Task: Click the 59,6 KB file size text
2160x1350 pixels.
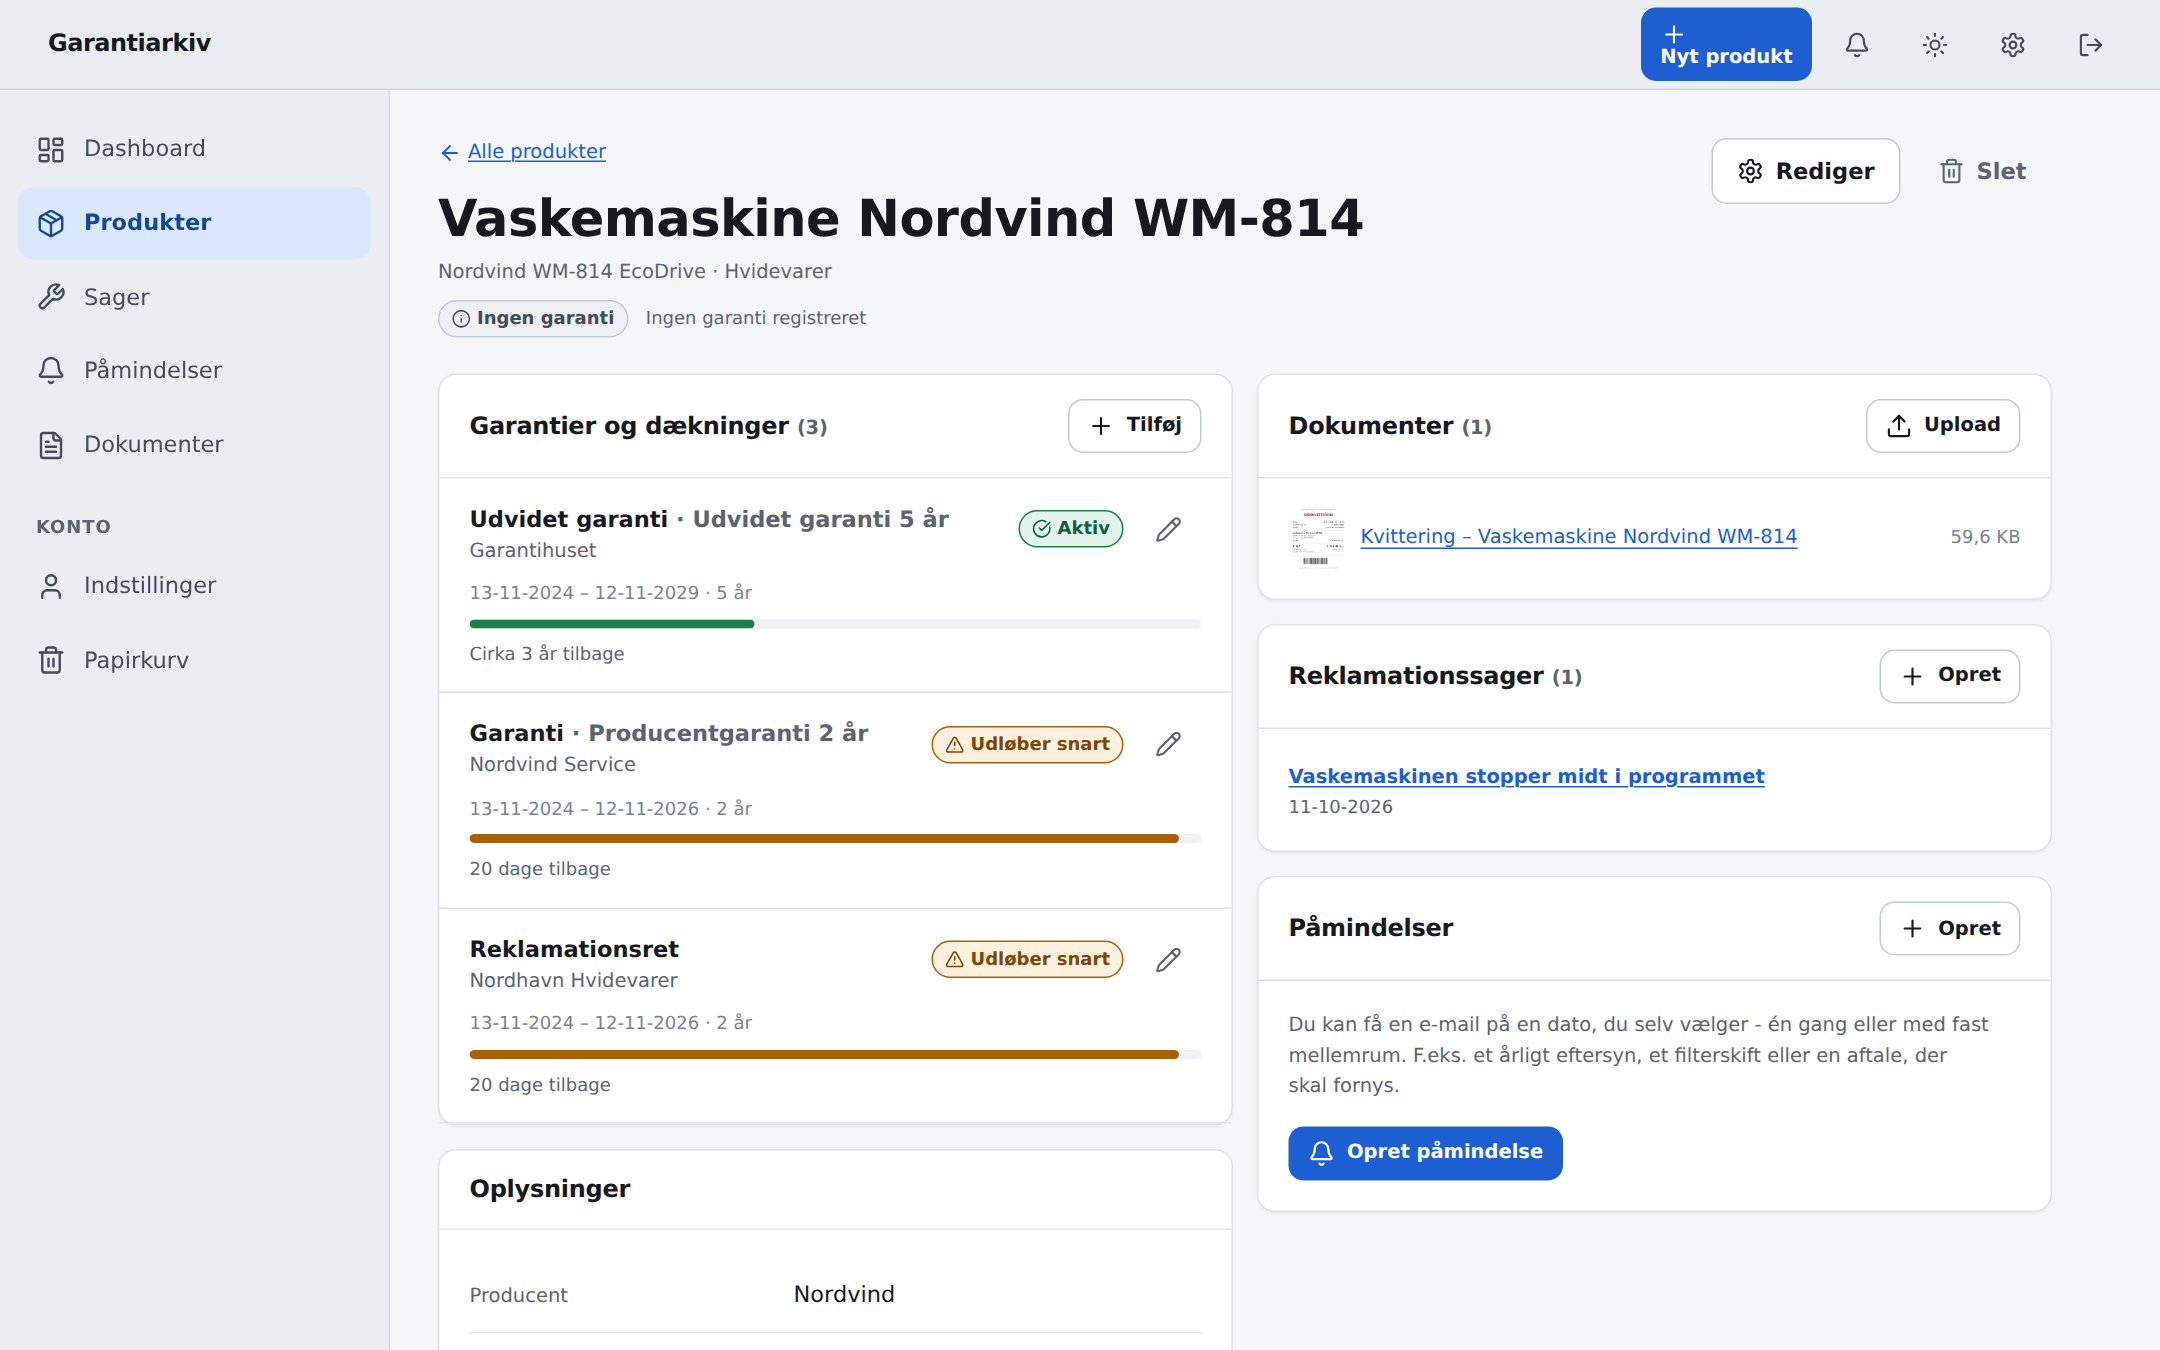Action: tap(1985, 537)
